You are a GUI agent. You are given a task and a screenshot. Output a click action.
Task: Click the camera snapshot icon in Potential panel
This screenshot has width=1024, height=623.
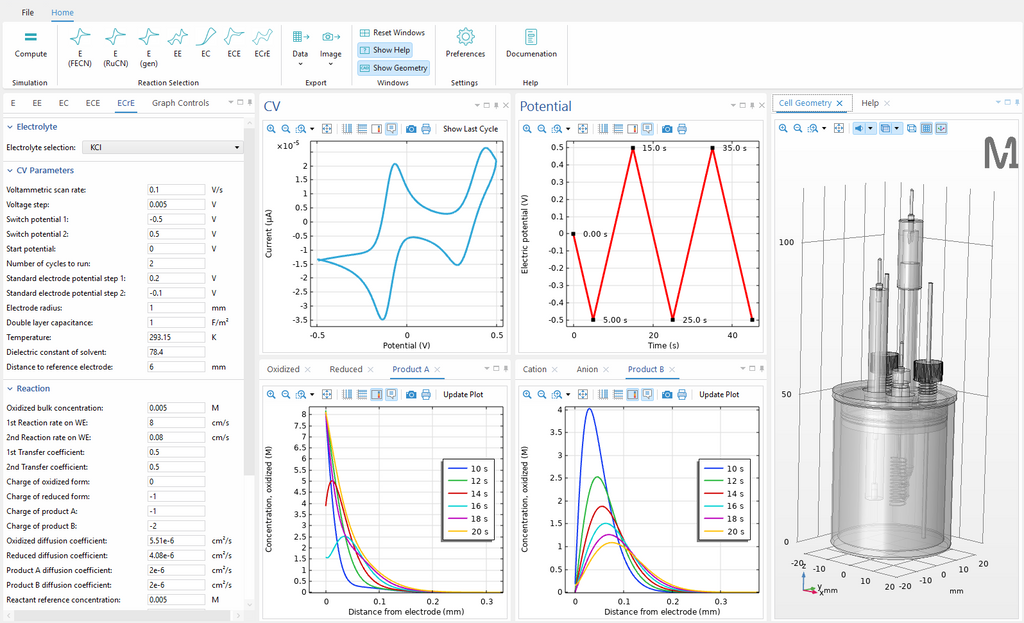tap(668, 128)
